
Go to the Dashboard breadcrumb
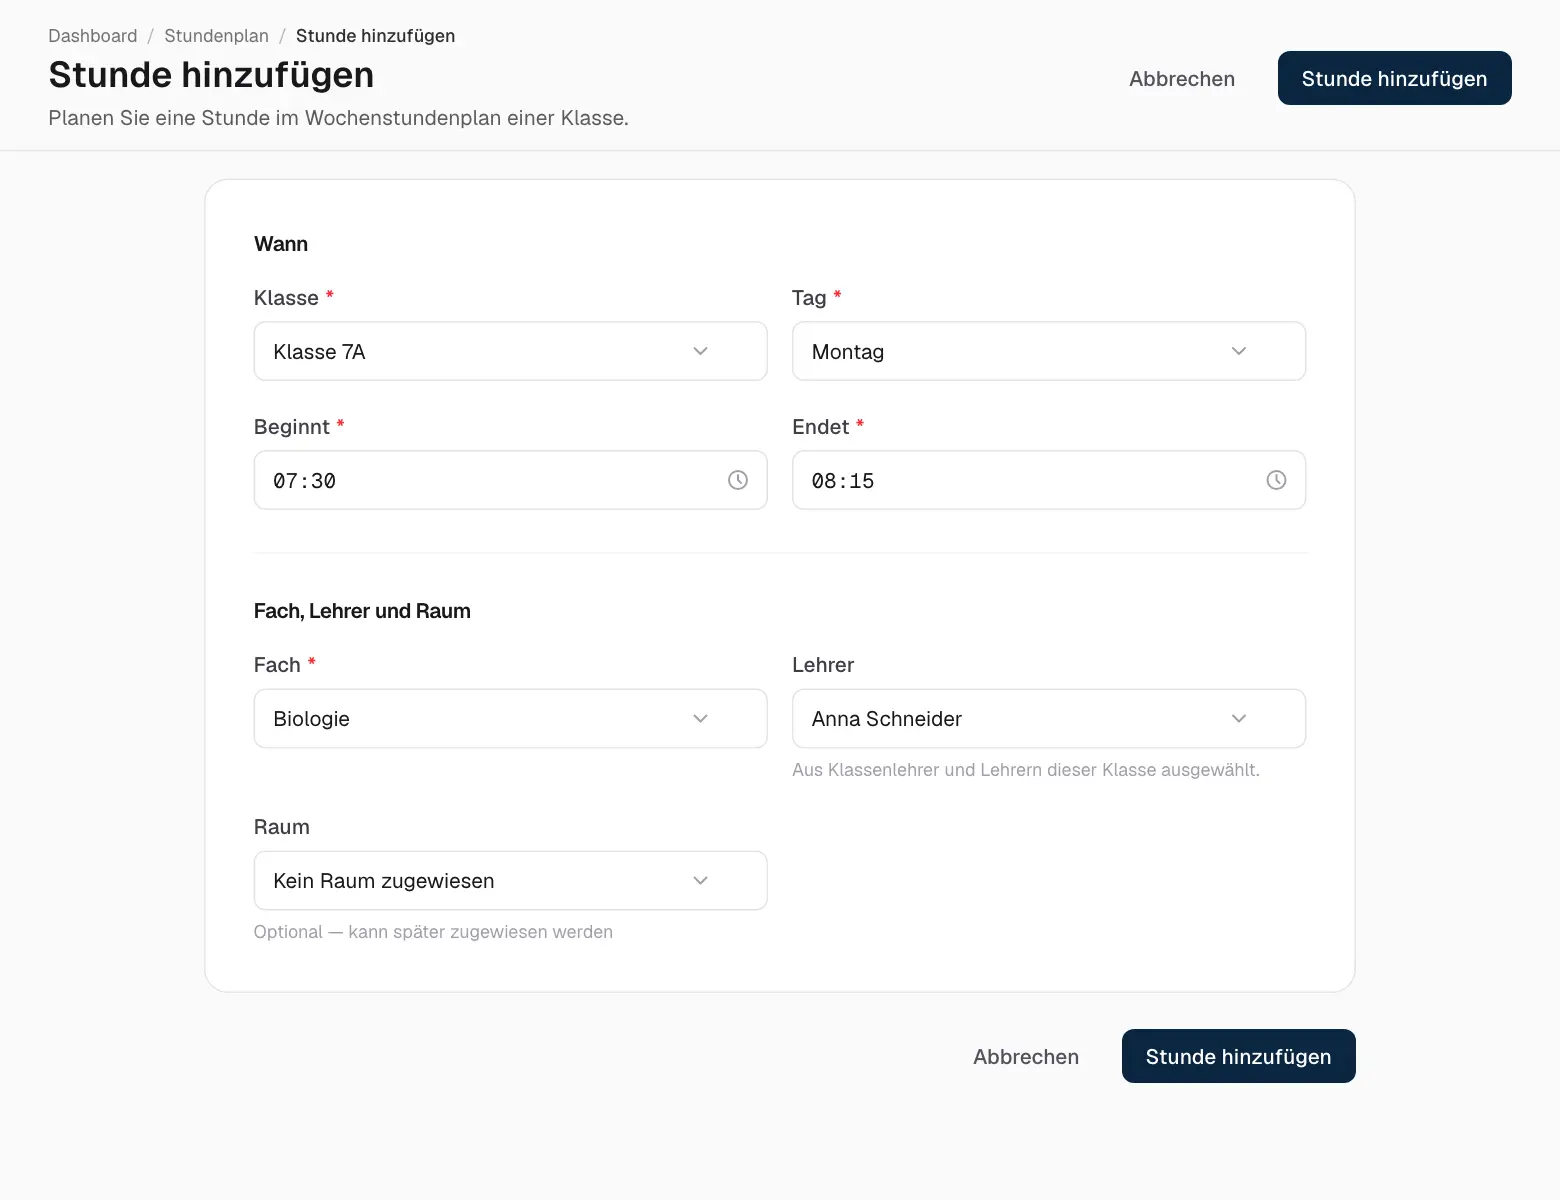click(x=93, y=36)
